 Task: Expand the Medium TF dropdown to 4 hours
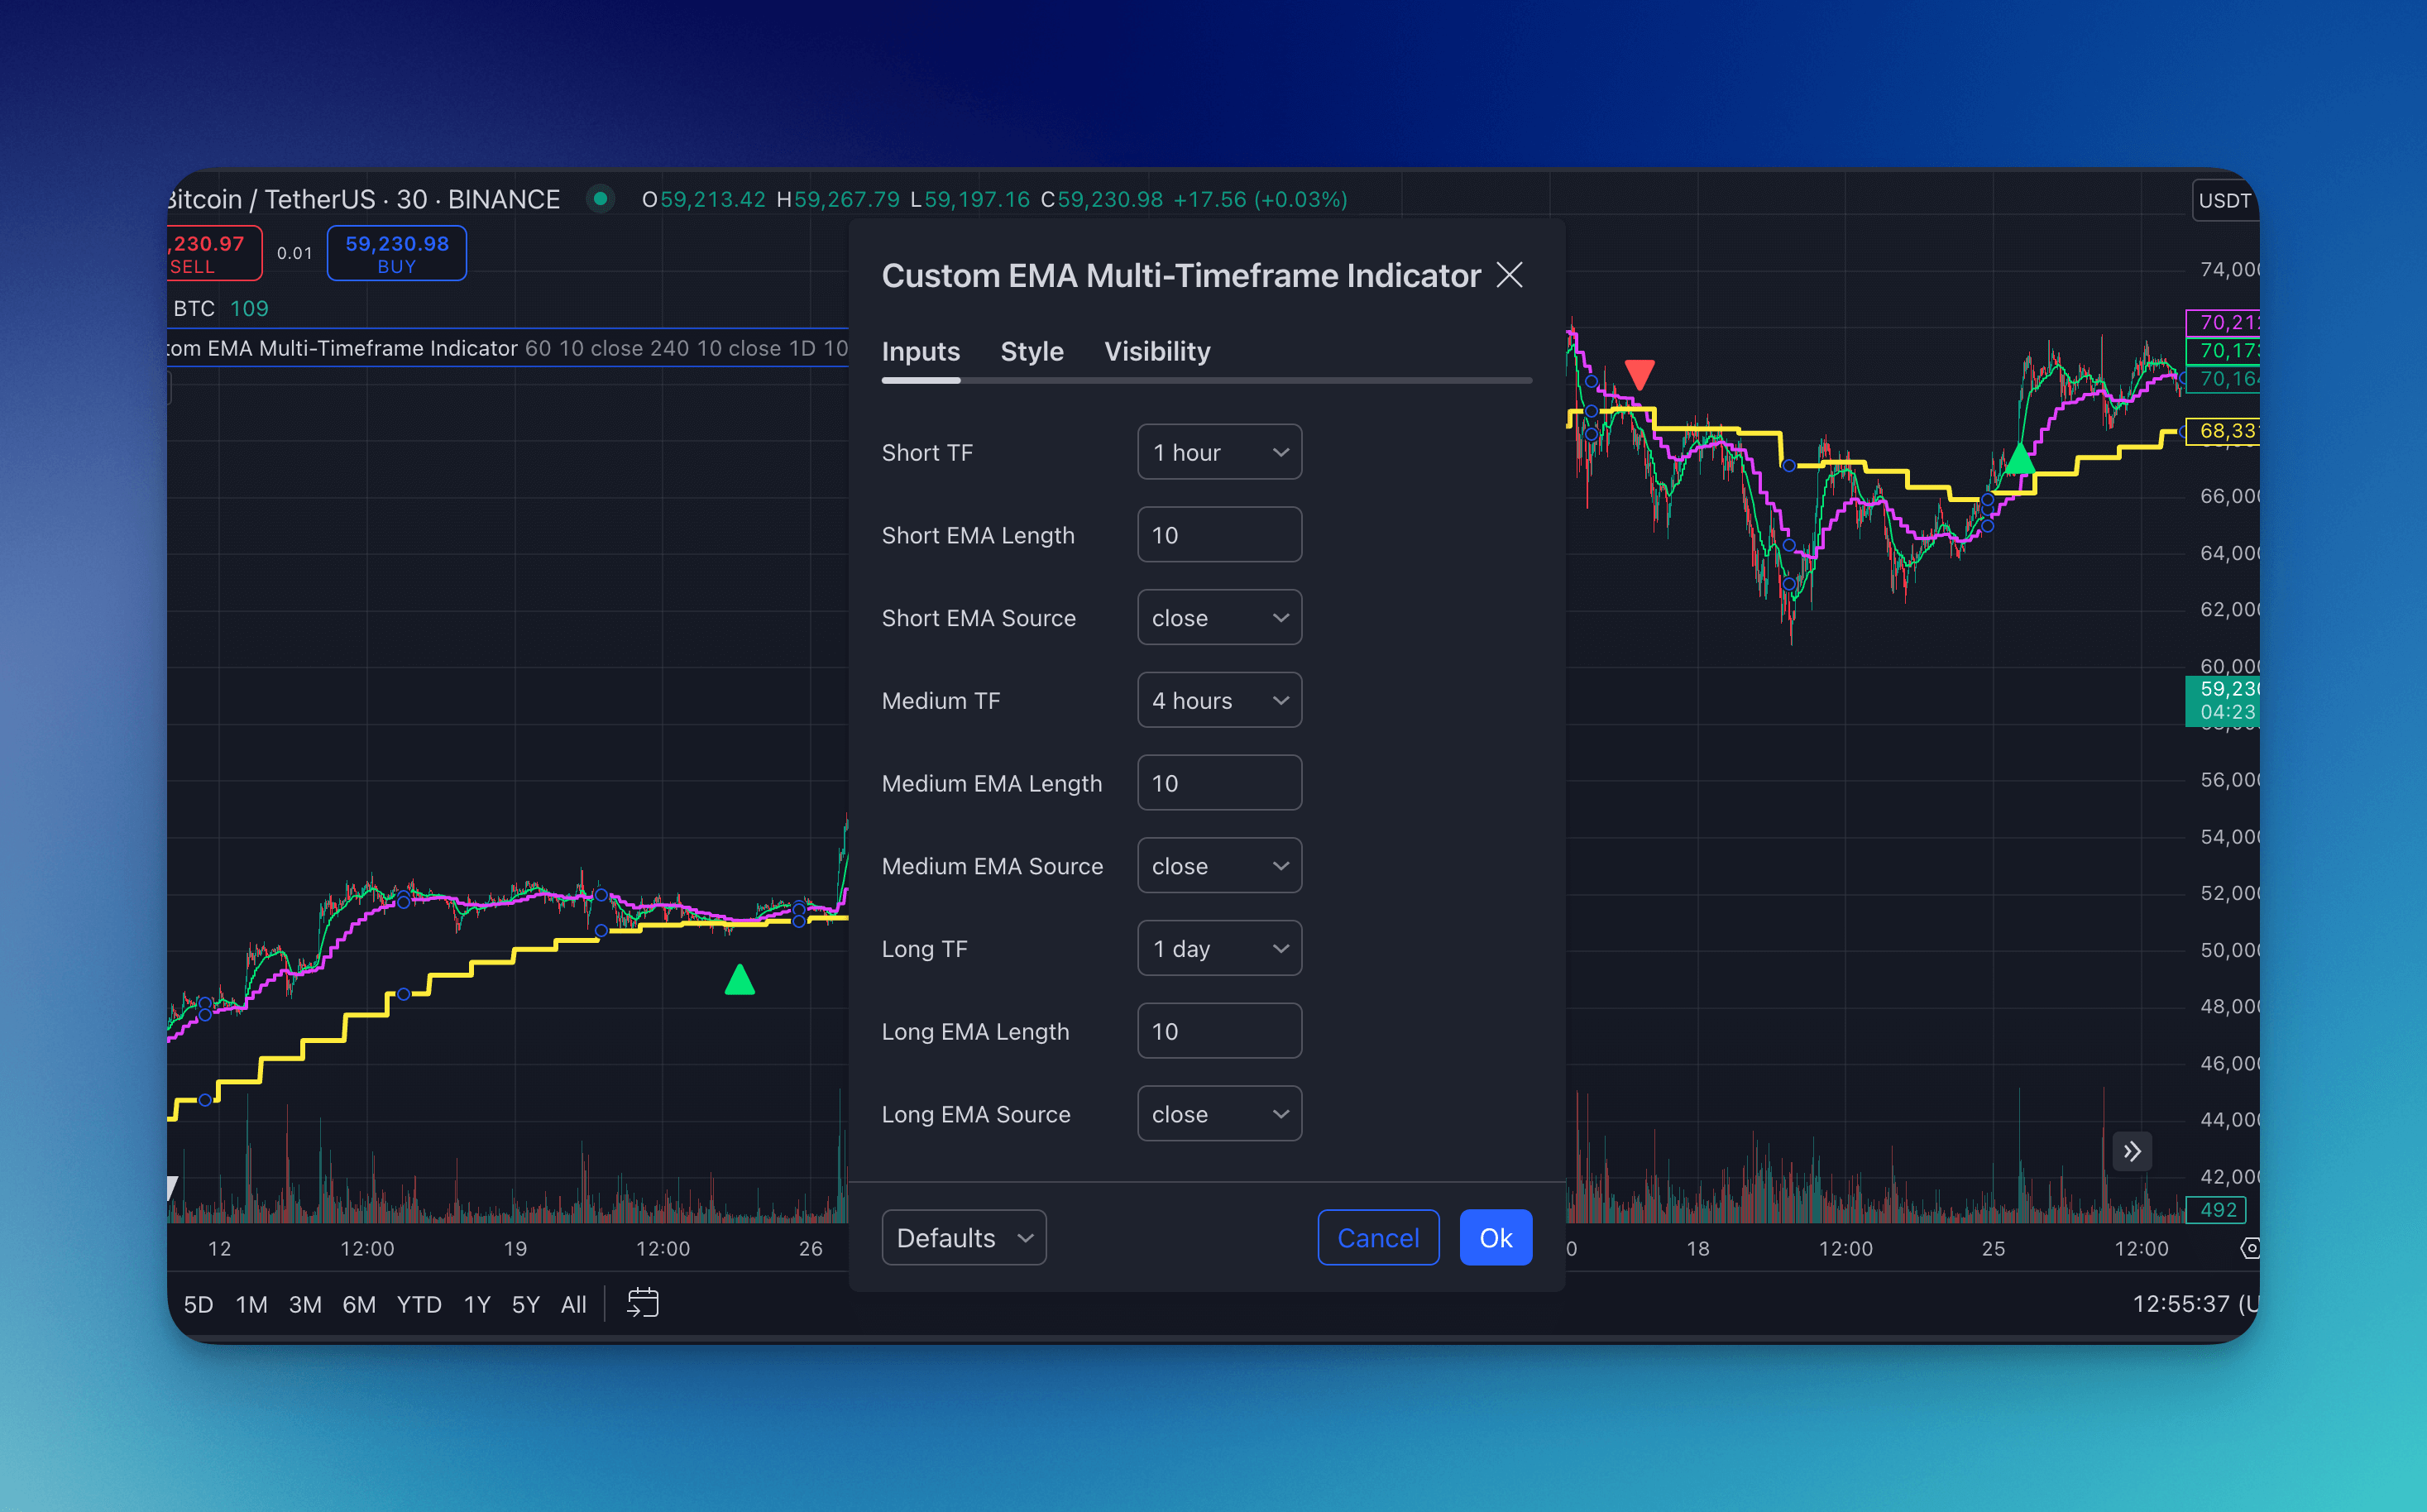pos(1219,701)
